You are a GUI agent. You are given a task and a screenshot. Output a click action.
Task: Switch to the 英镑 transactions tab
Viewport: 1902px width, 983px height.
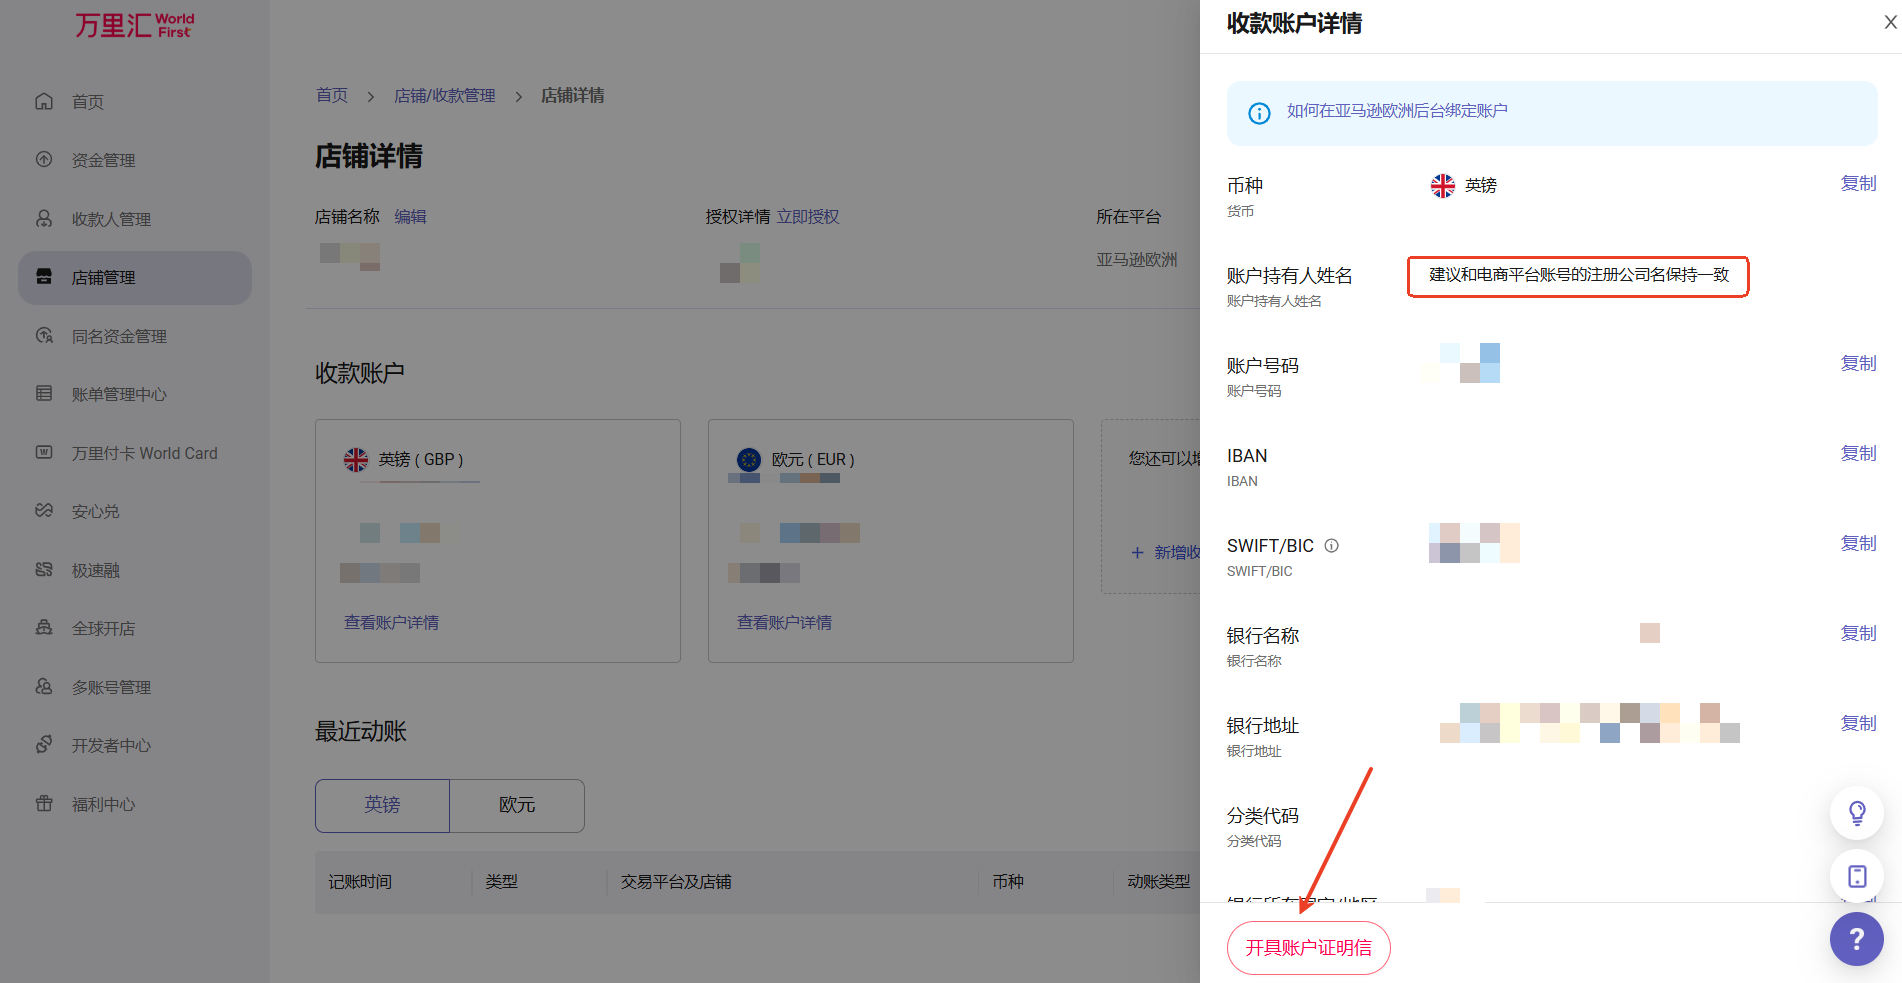pos(382,805)
